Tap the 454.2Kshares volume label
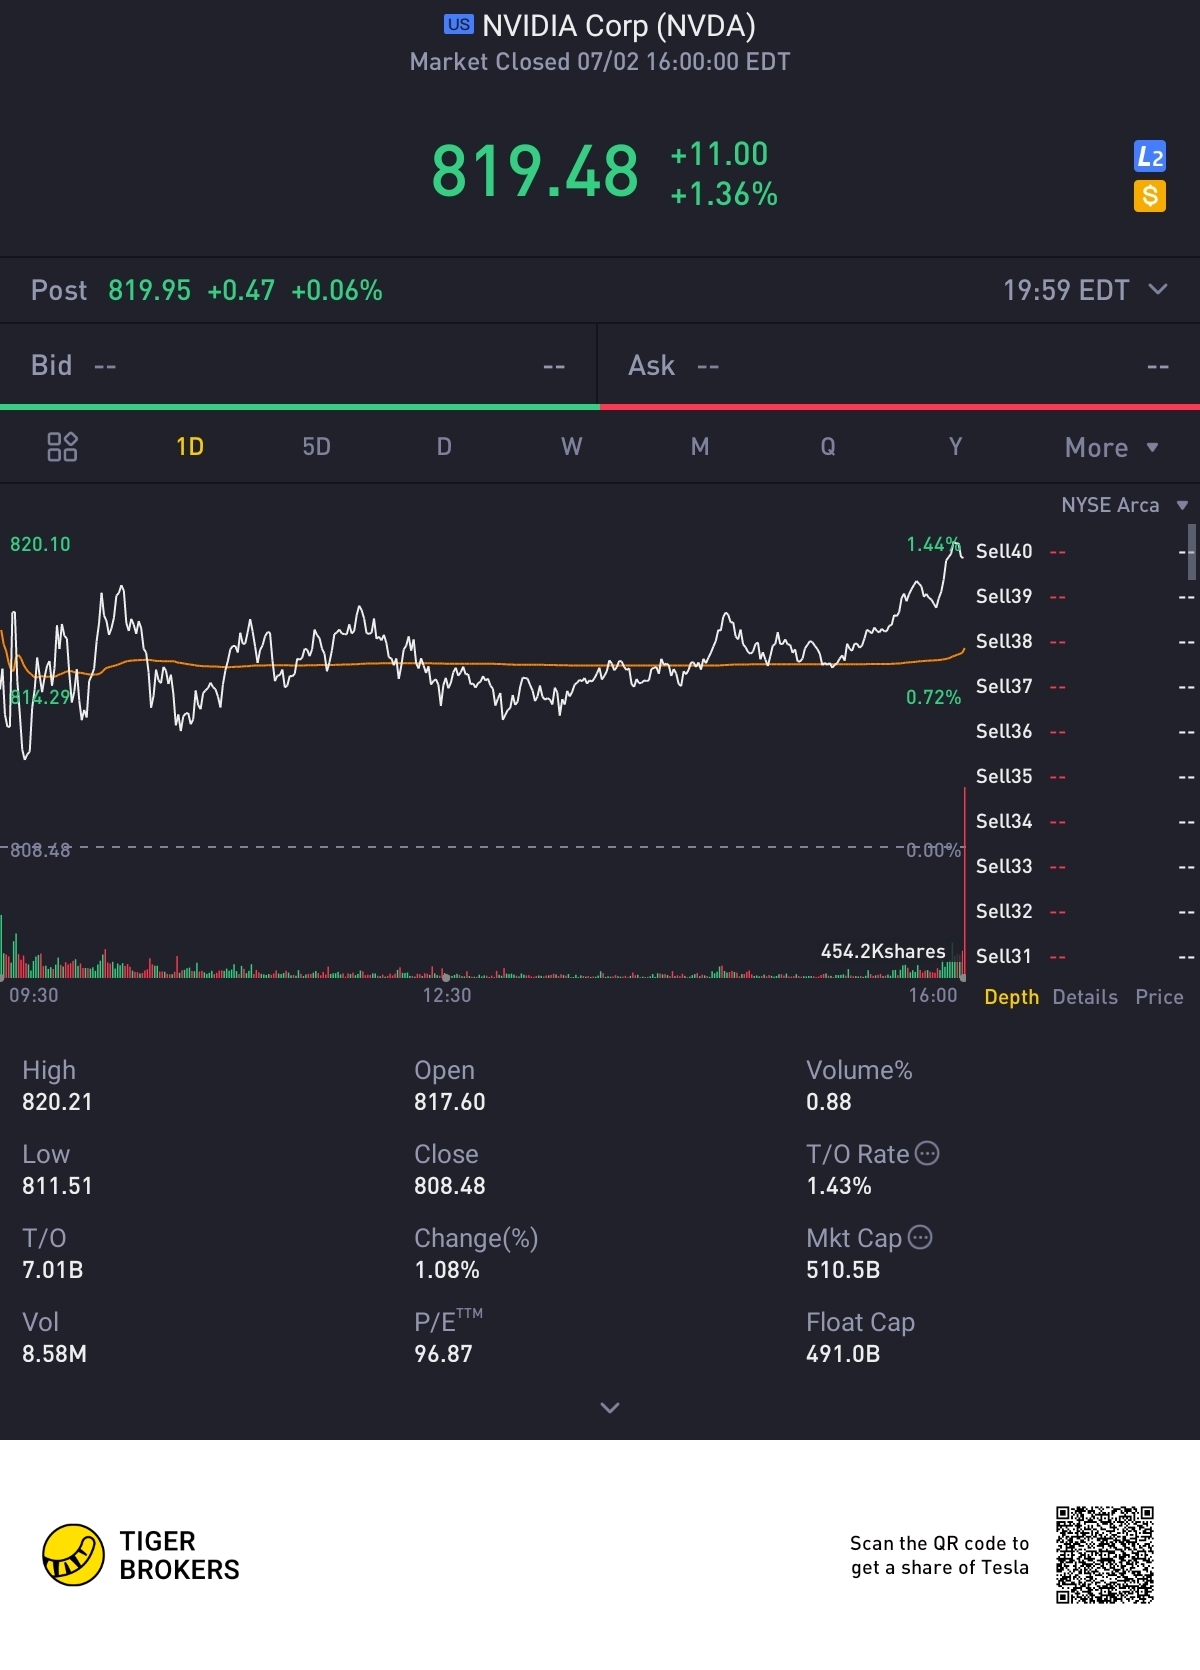Viewport: 1200px width, 1670px height. pos(883,951)
